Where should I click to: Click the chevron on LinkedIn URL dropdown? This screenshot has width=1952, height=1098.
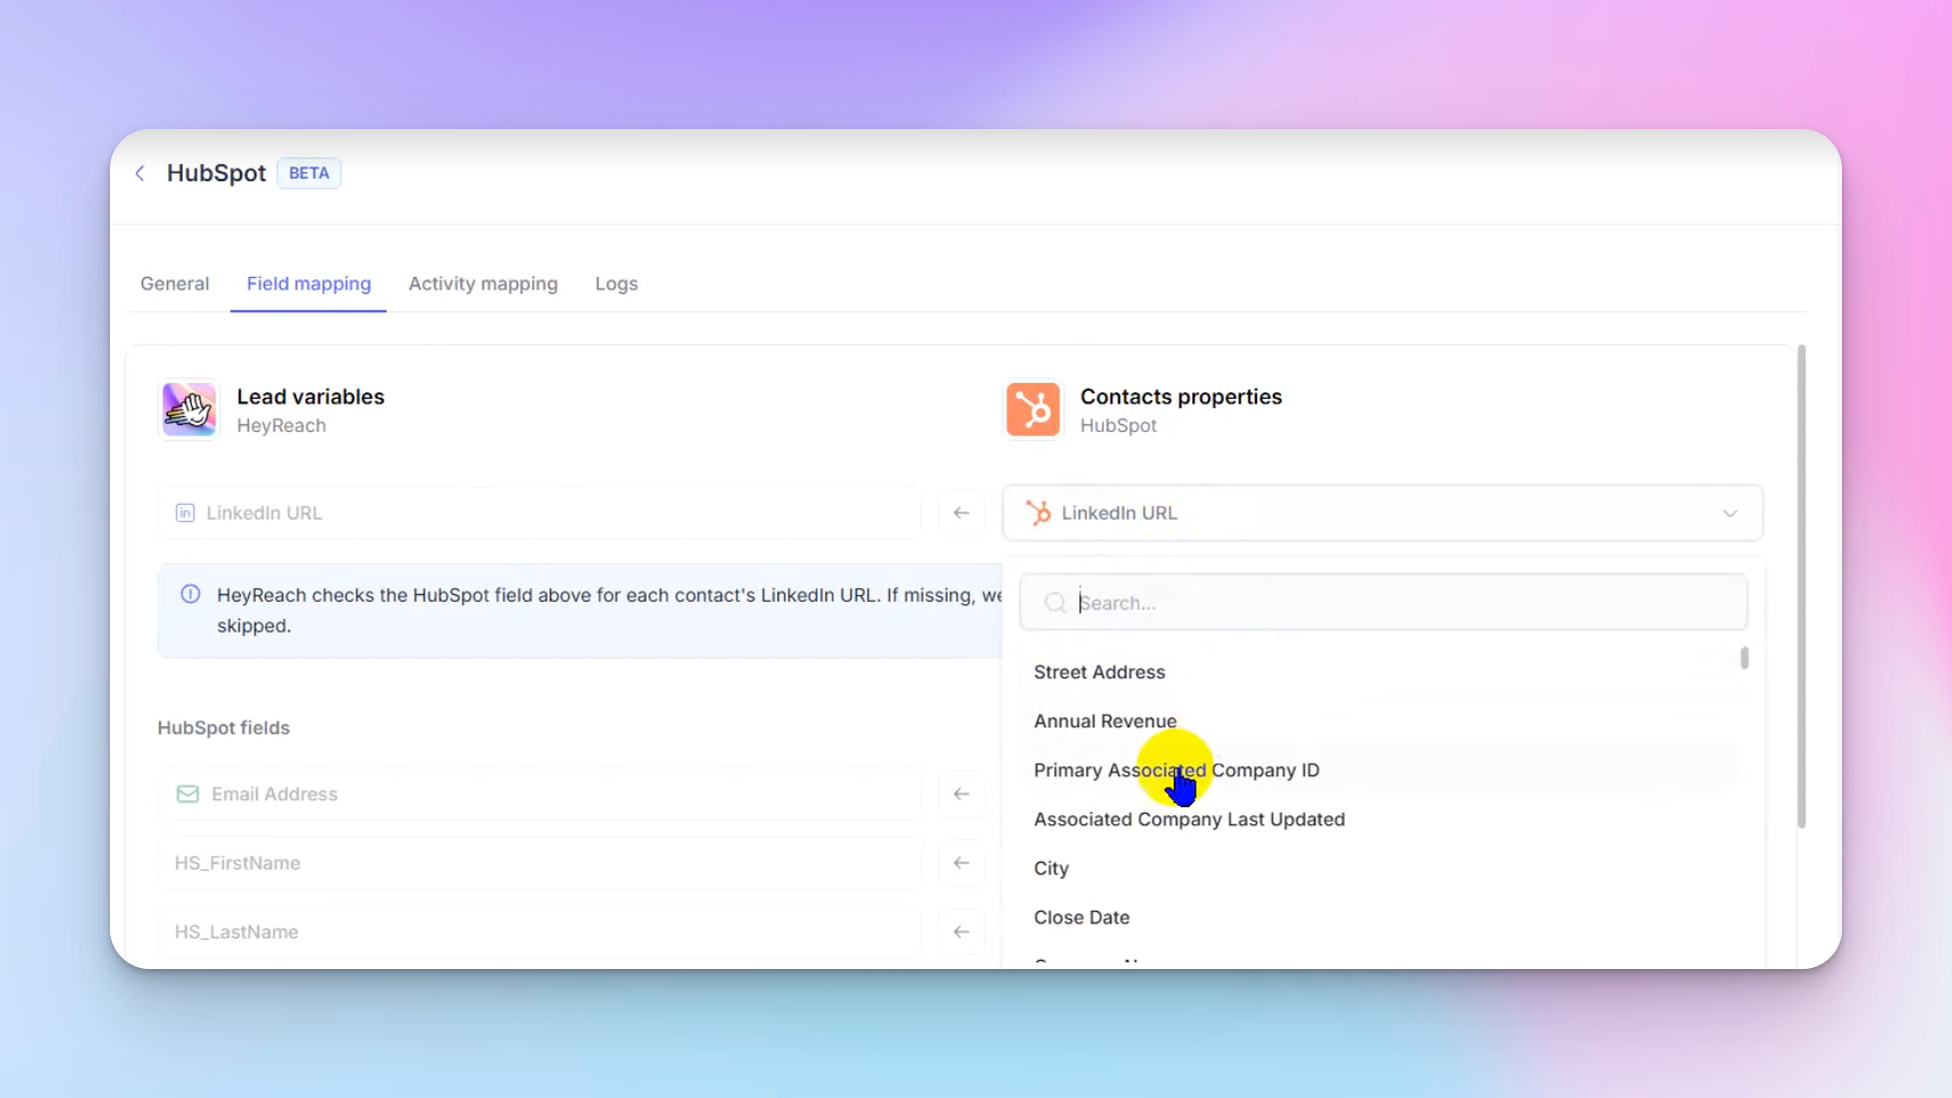pos(1730,514)
